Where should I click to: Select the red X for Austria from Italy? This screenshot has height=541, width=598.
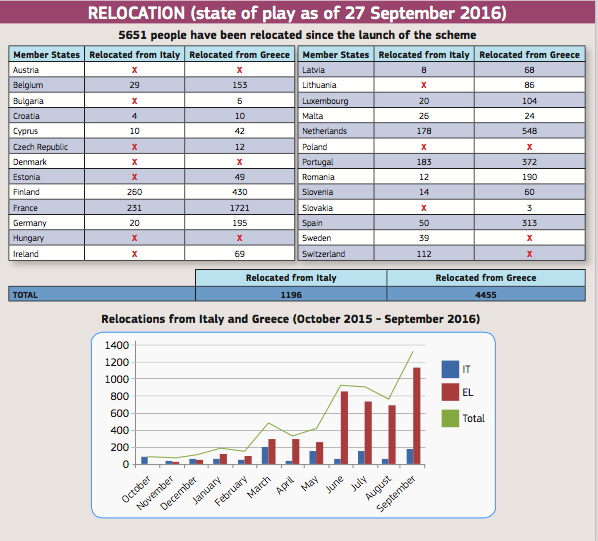[134, 70]
